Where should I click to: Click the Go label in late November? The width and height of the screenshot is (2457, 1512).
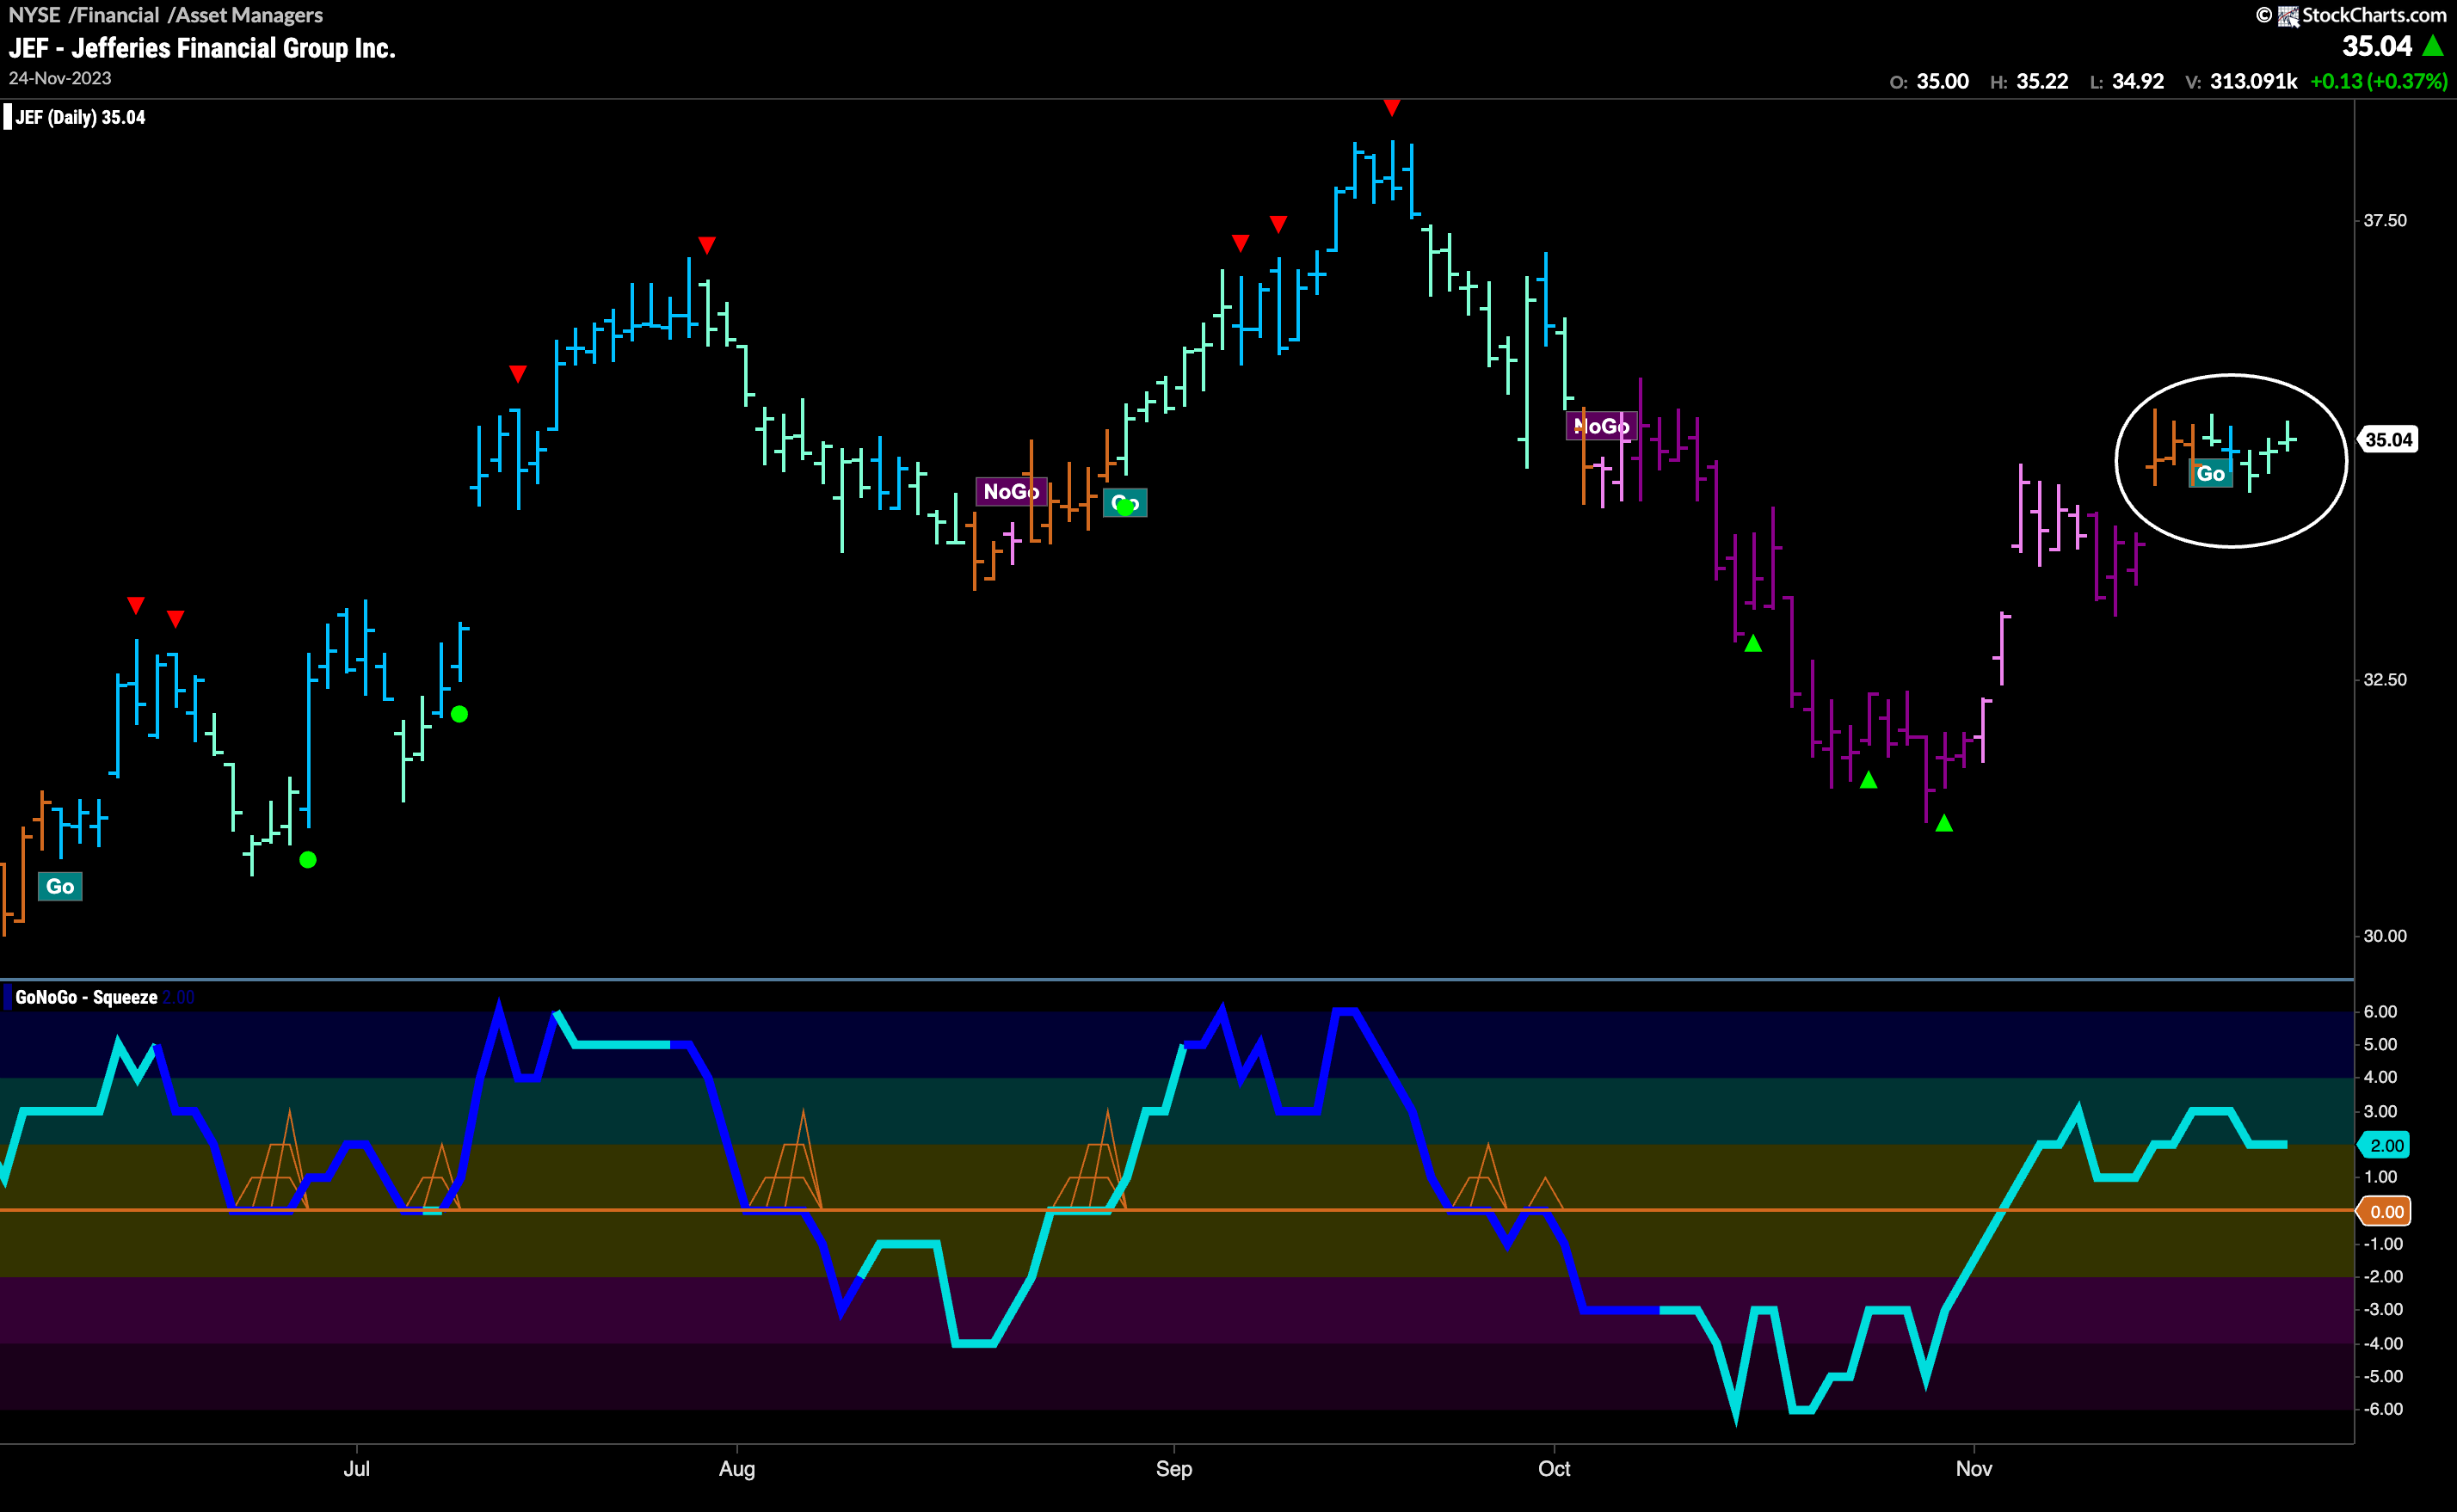[2211, 474]
